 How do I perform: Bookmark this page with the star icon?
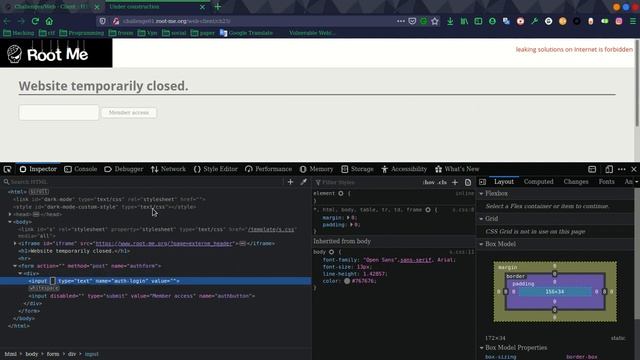[x=435, y=21]
